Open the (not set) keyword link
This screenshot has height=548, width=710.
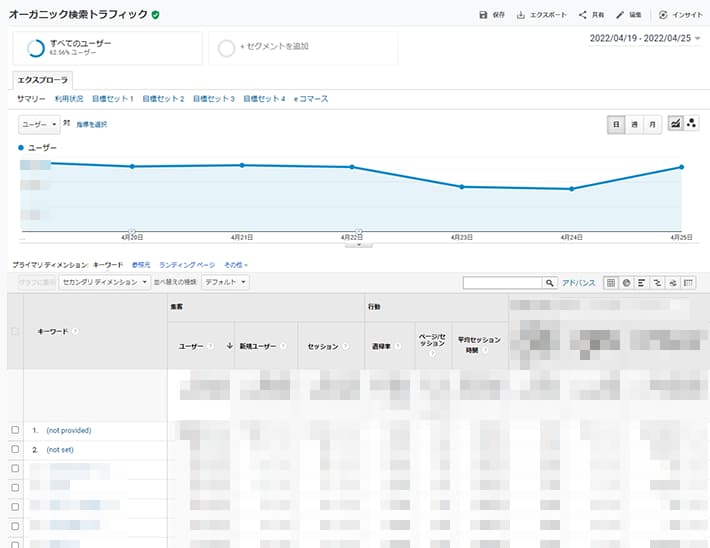(60, 450)
